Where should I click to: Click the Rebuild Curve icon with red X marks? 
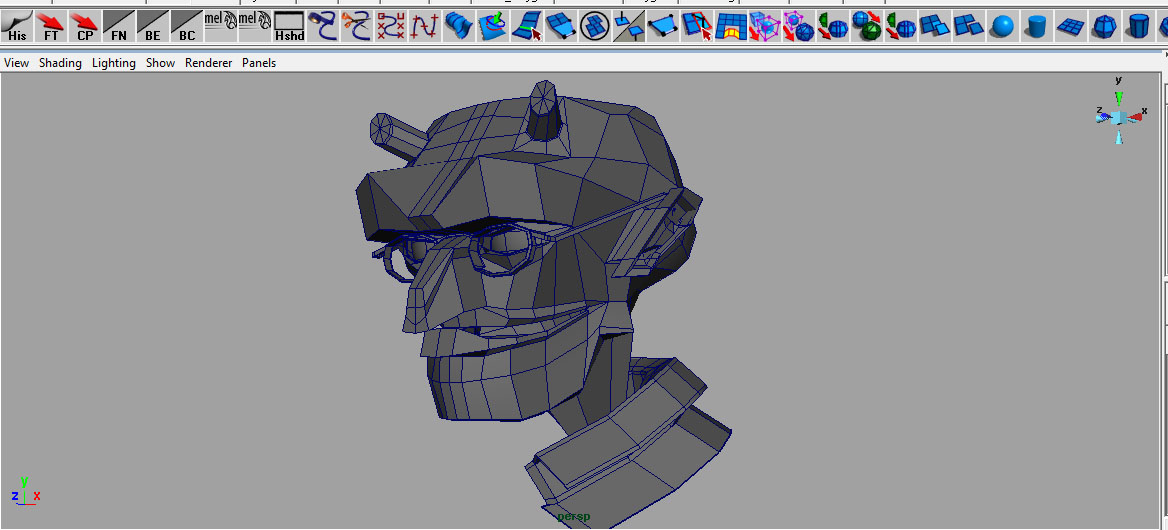pos(390,26)
